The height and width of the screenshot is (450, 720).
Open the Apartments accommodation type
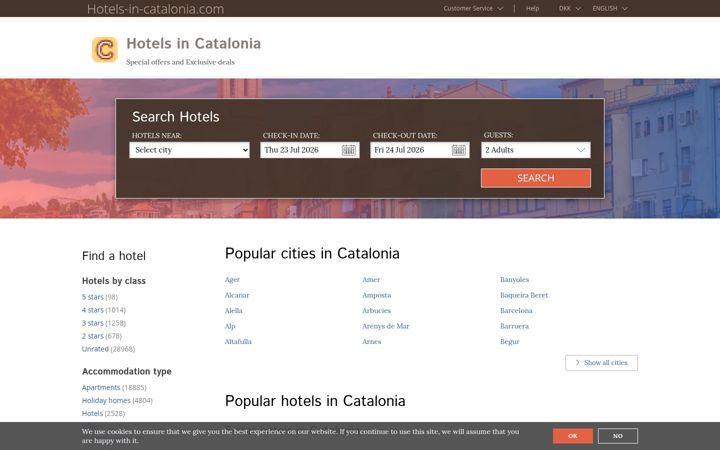pos(101,388)
